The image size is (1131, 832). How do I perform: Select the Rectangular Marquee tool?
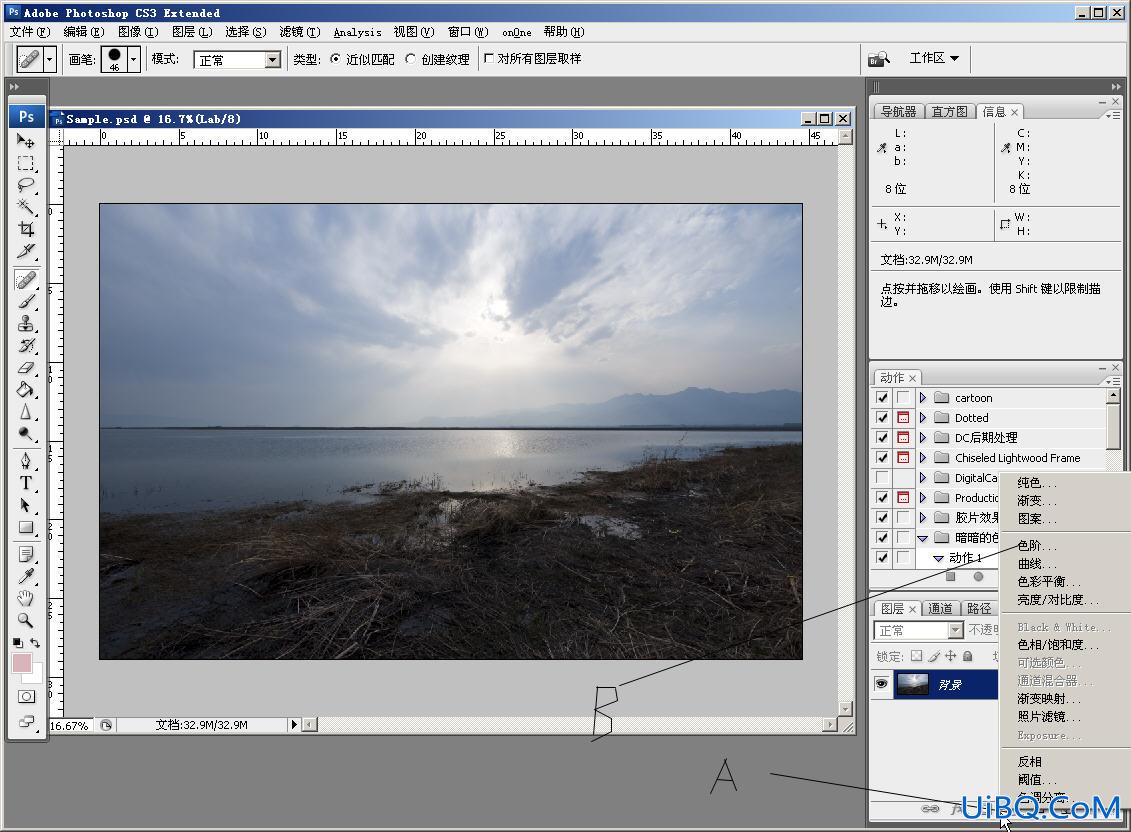pyautogui.click(x=25, y=163)
